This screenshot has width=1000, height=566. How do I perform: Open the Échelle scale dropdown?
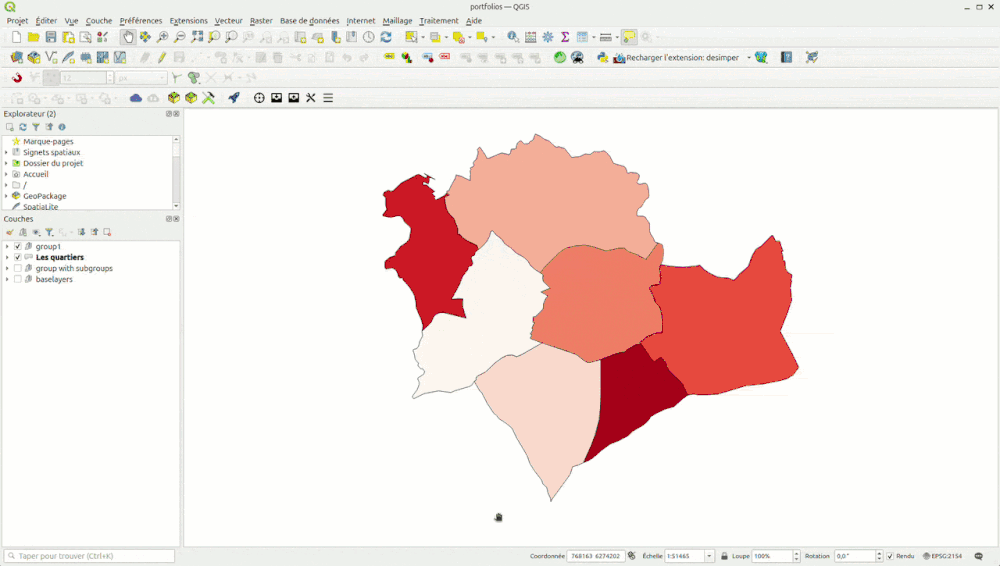tap(709, 556)
